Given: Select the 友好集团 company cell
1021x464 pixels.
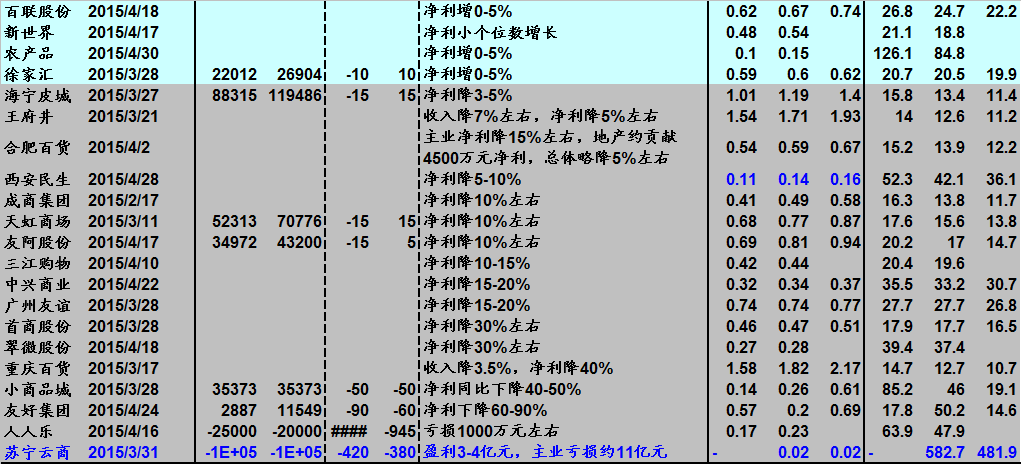Looking at the screenshot, I should pyautogui.click(x=37, y=410).
